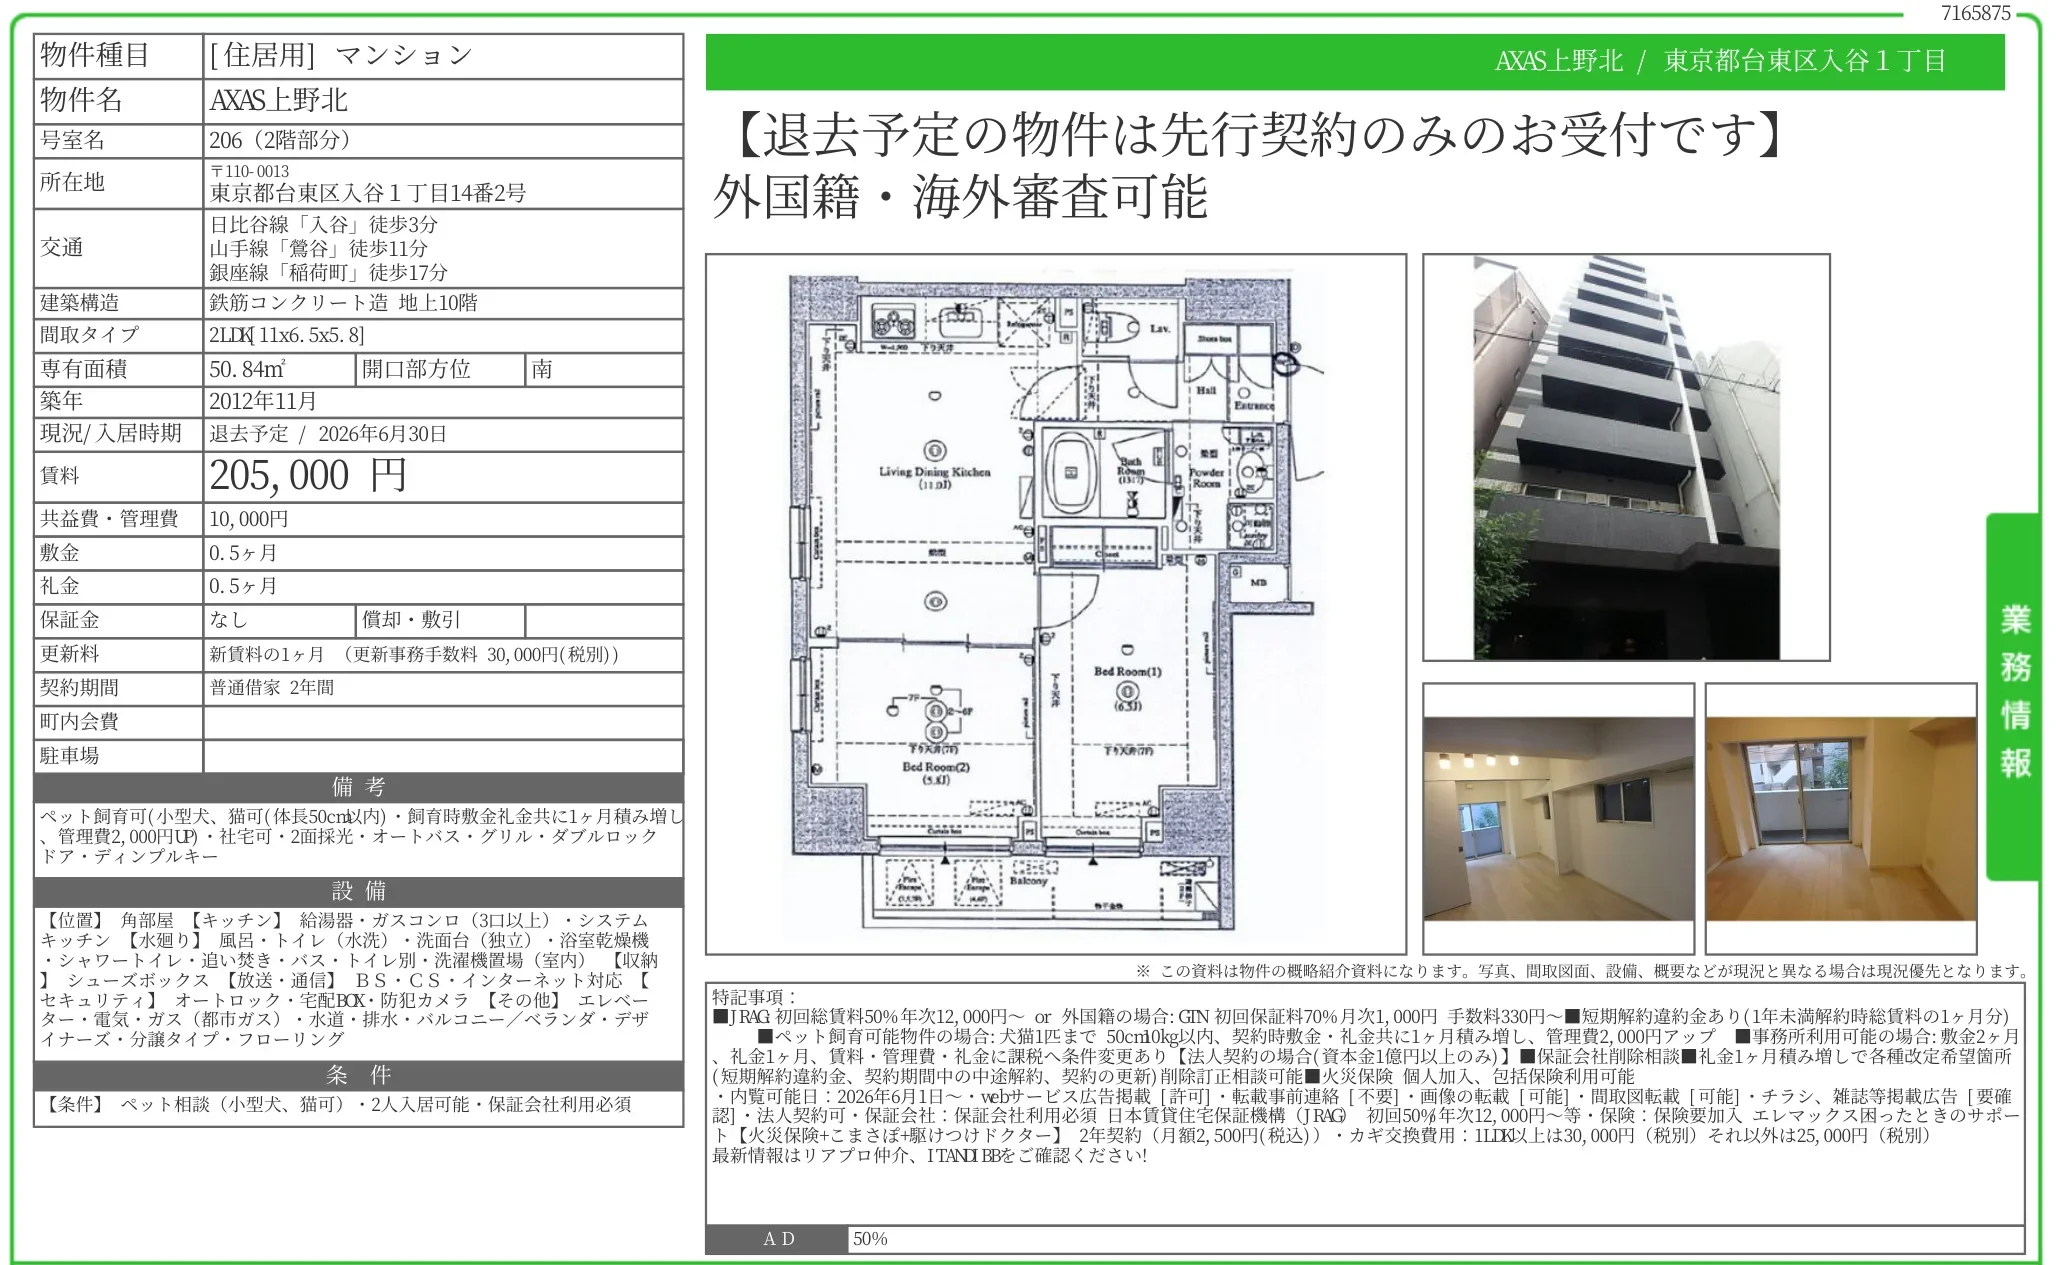The image size is (2056, 1265).
Task: Select the pet conditions remark text
Action: pos(360,836)
